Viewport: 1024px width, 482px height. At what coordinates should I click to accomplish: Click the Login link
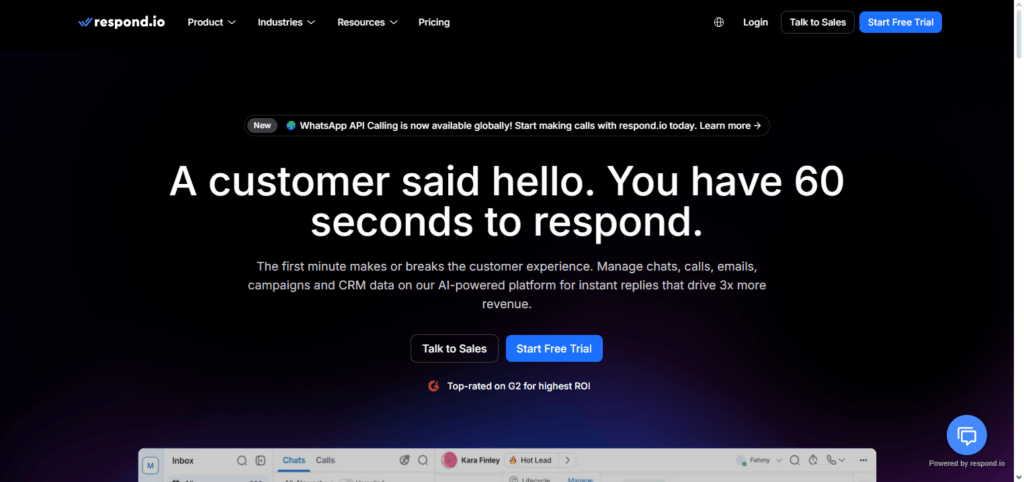tap(755, 22)
